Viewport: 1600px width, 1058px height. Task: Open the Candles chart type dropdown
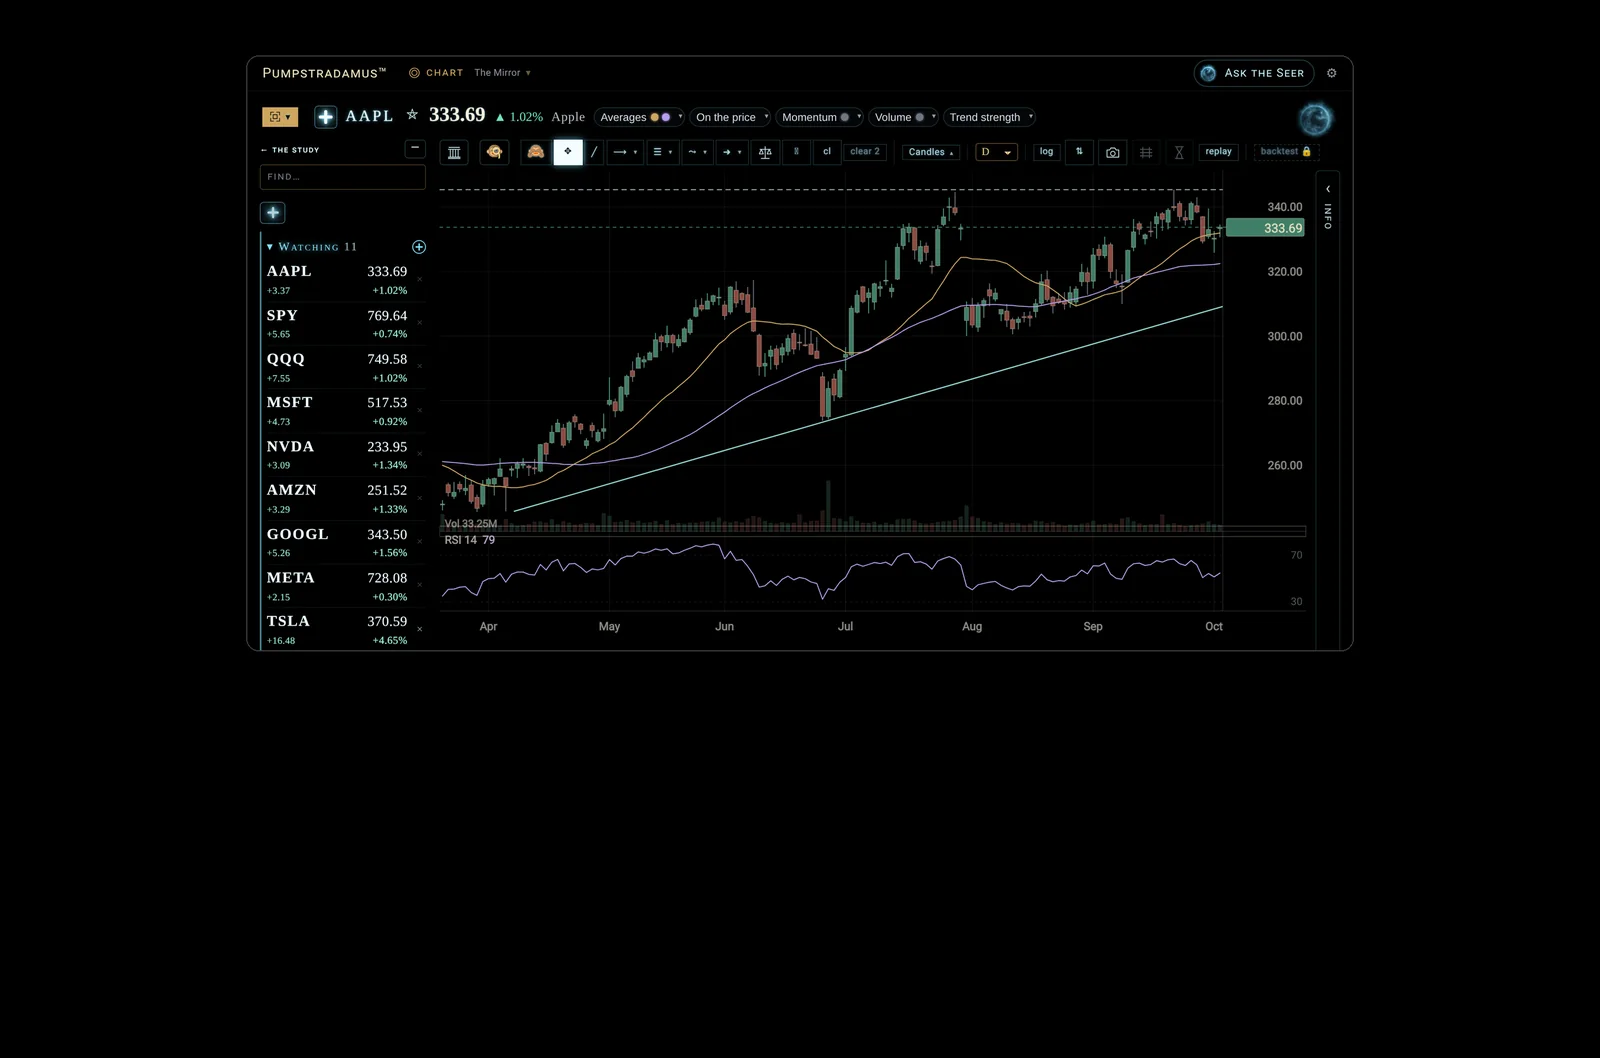pos(931,152)
